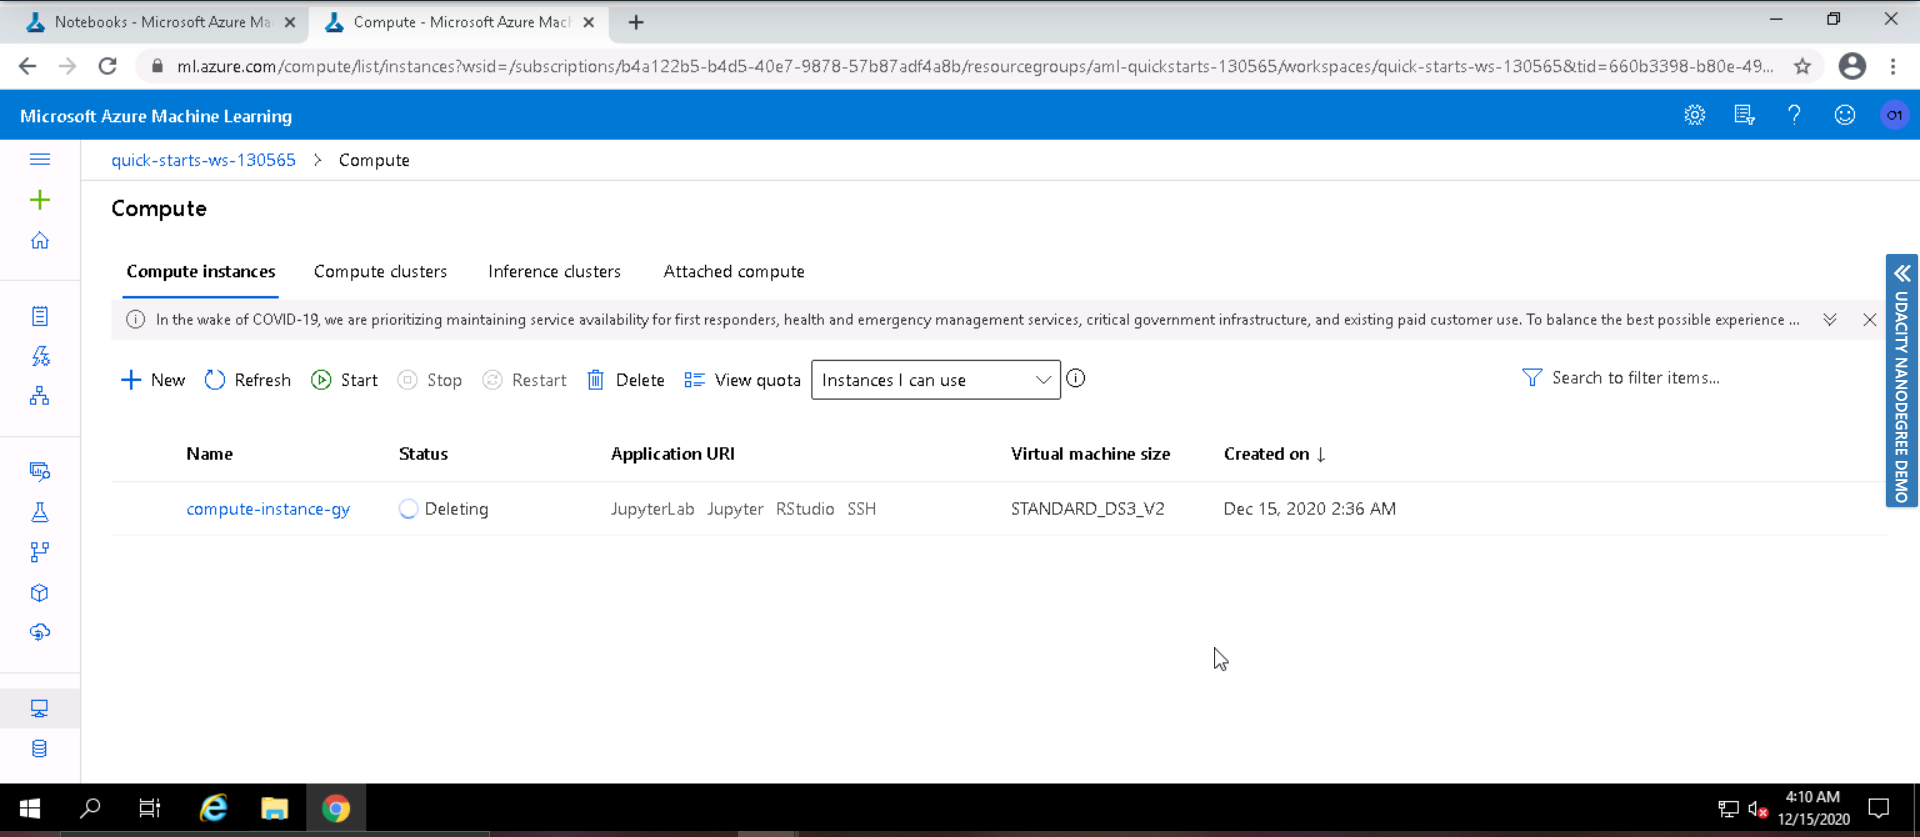Click the green plus create new icon
The height and width of the screenshot is (837, 1920).
[40, 200]
